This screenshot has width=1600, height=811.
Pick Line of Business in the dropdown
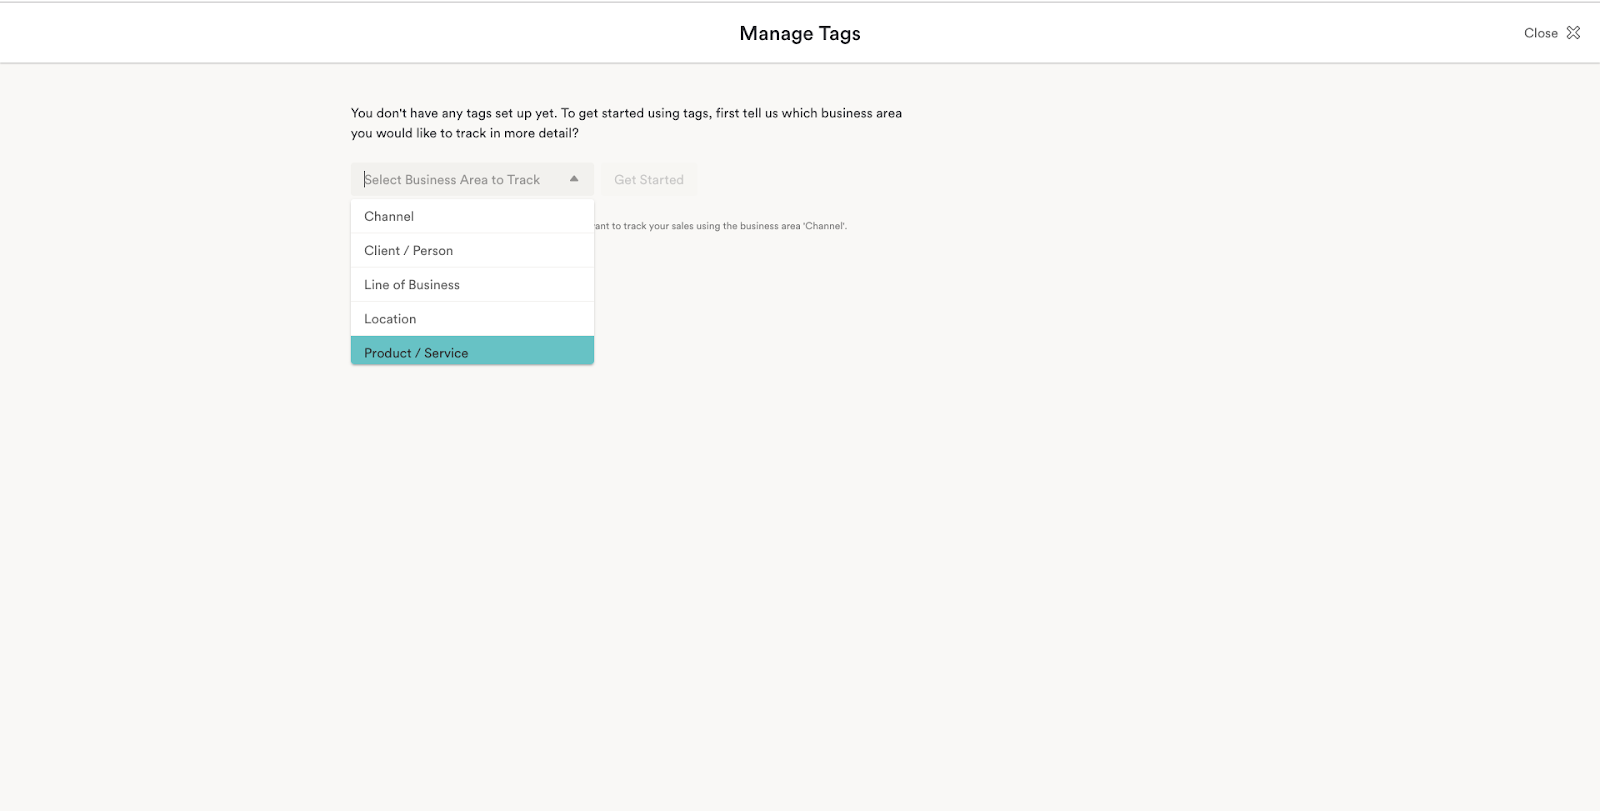coord(412,285)
